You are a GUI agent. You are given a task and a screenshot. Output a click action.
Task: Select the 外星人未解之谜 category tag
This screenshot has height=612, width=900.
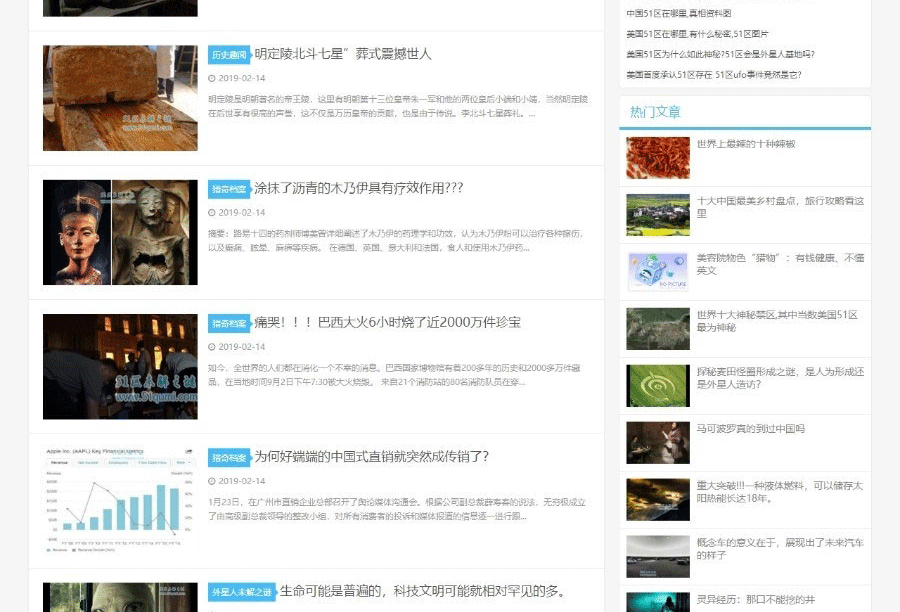[x=242, y=592]
